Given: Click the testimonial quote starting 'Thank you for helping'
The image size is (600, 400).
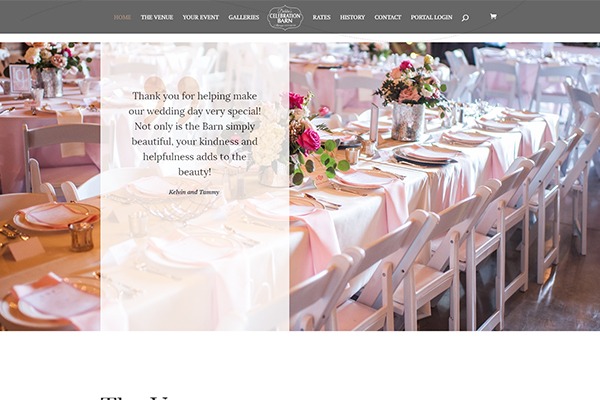Looking at the screenshot, I should pyautogui.click(x=194, y=134).
